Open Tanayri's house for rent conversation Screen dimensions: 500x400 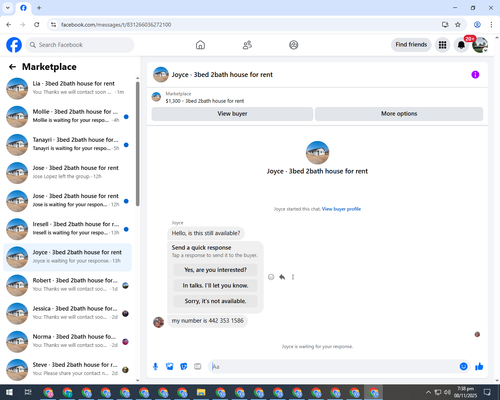click(67, 145)
